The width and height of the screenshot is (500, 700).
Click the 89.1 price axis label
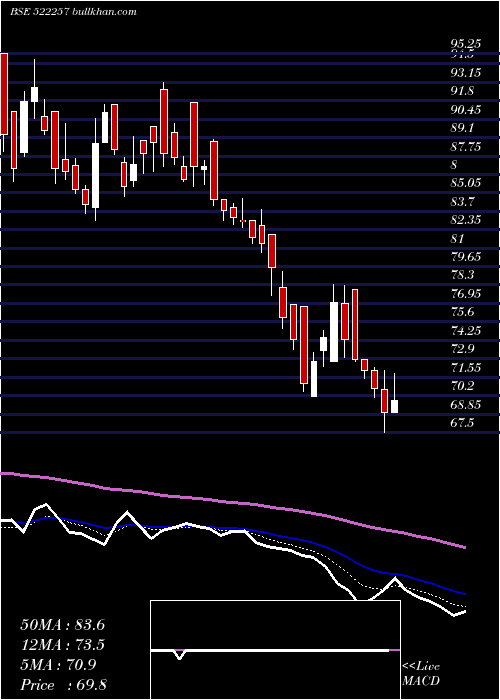coord(462,128)
